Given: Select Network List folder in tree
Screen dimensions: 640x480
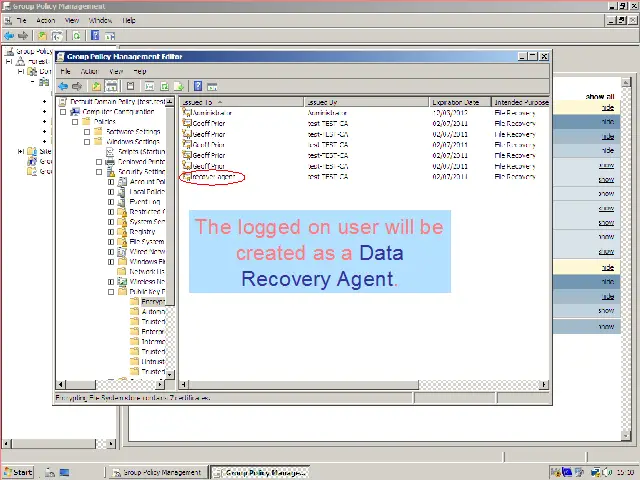Looking at the screenshot, I should [141, 271].
